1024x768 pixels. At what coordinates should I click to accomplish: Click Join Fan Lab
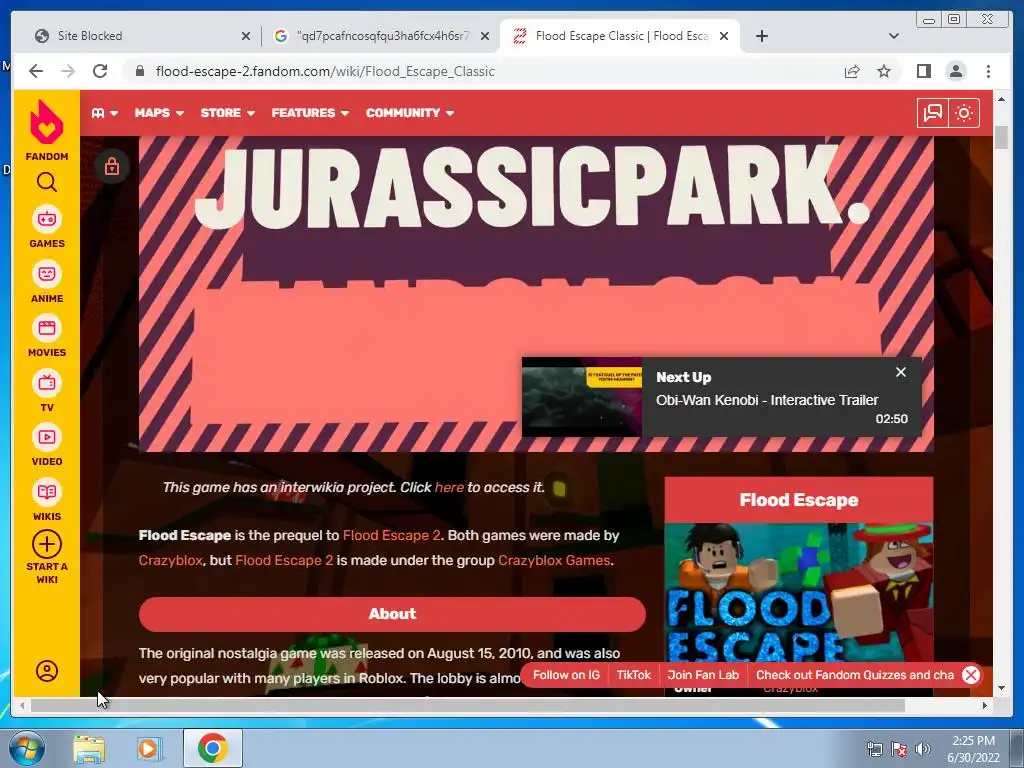[703, 675]
